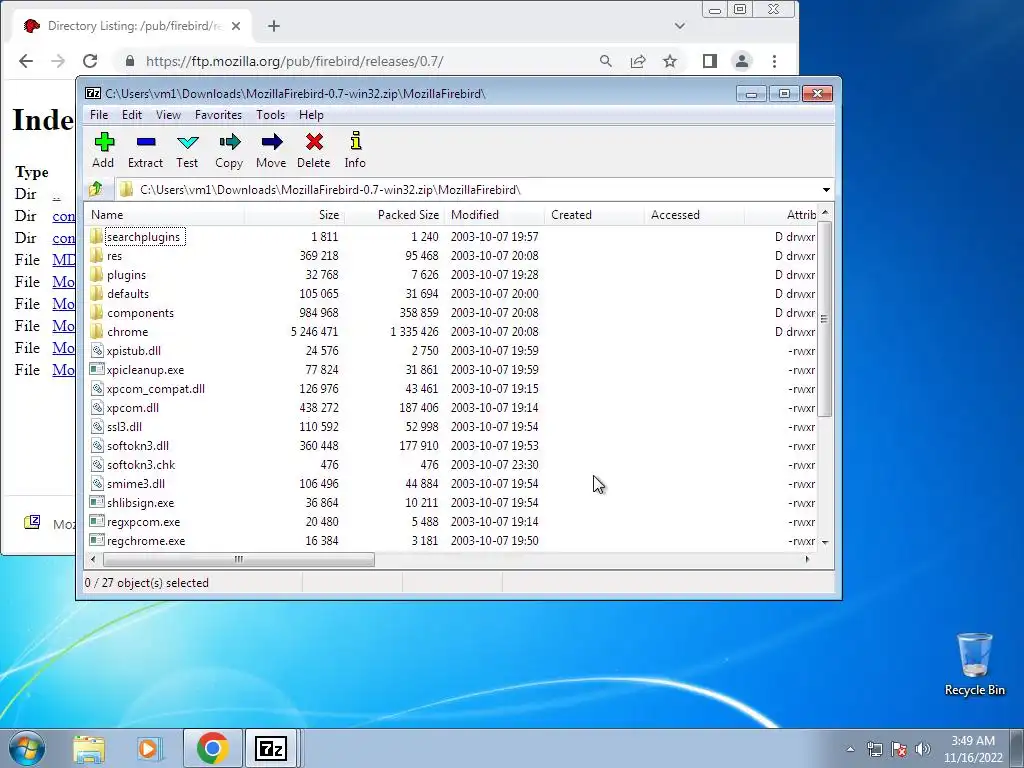The width and height of the screenshot is (1024, 768).
Task: Click the scroll right arrow in file list
Action: click(808, 559)
